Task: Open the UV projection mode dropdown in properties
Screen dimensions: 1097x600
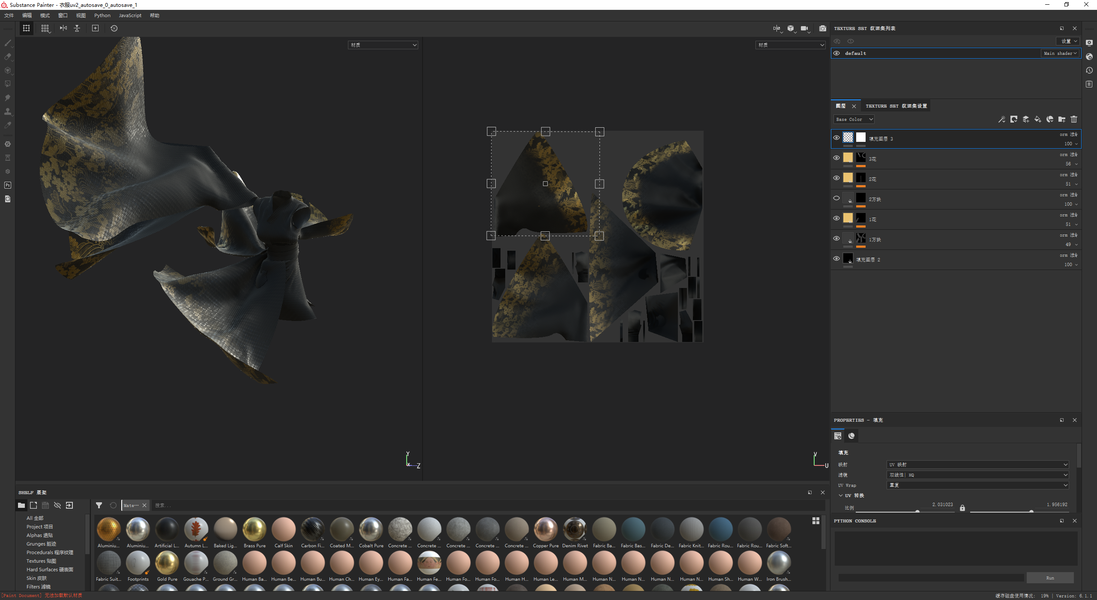Action: point(978,464)
